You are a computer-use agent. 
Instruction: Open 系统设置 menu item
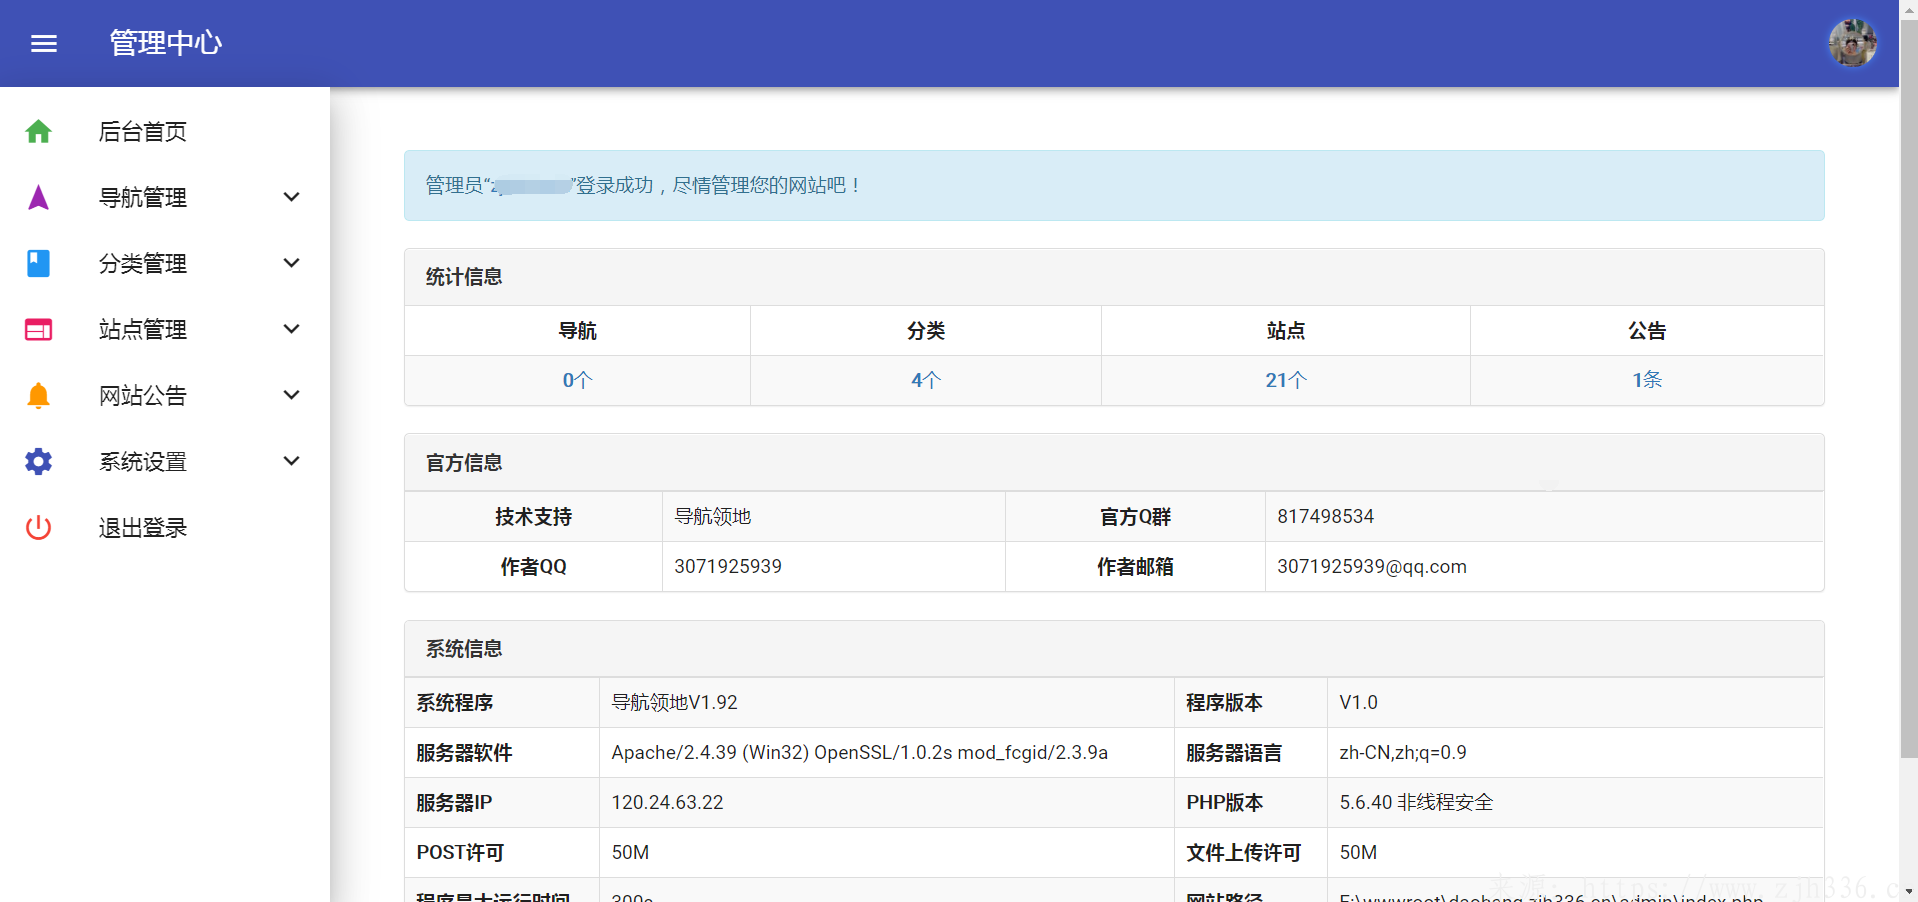(165, 461)
